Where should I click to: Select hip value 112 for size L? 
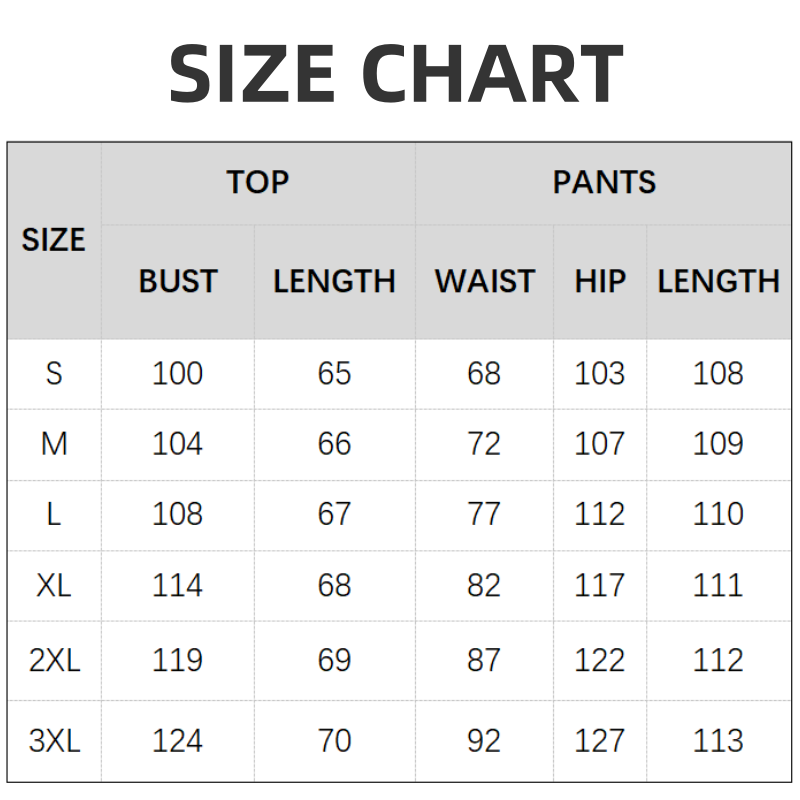pos(599,514)
